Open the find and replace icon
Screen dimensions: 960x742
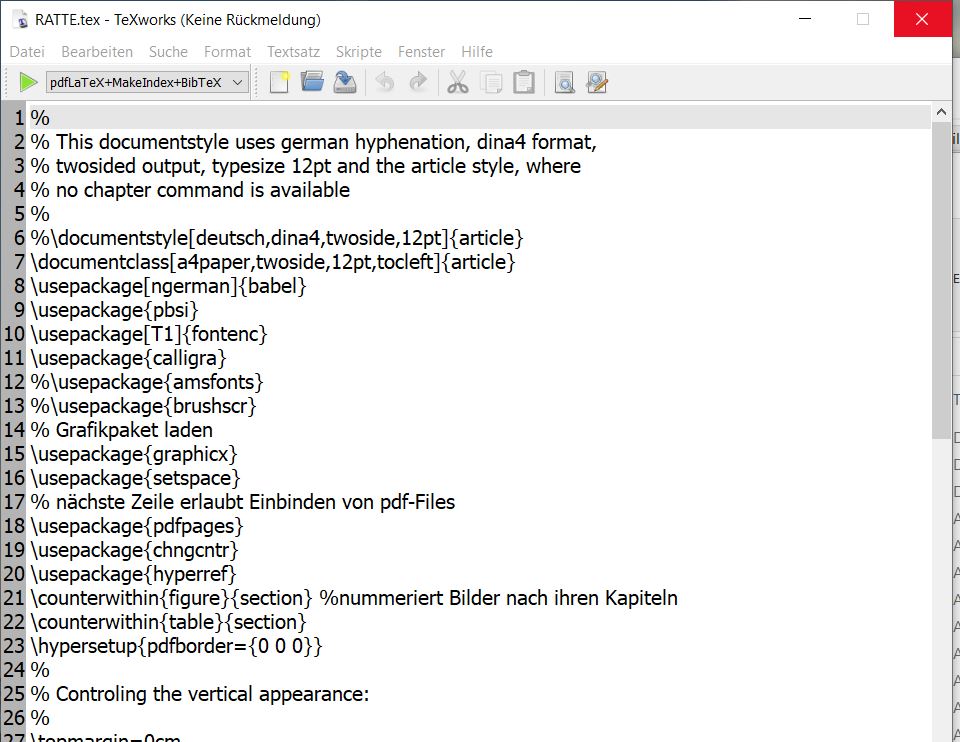(597, 82)
